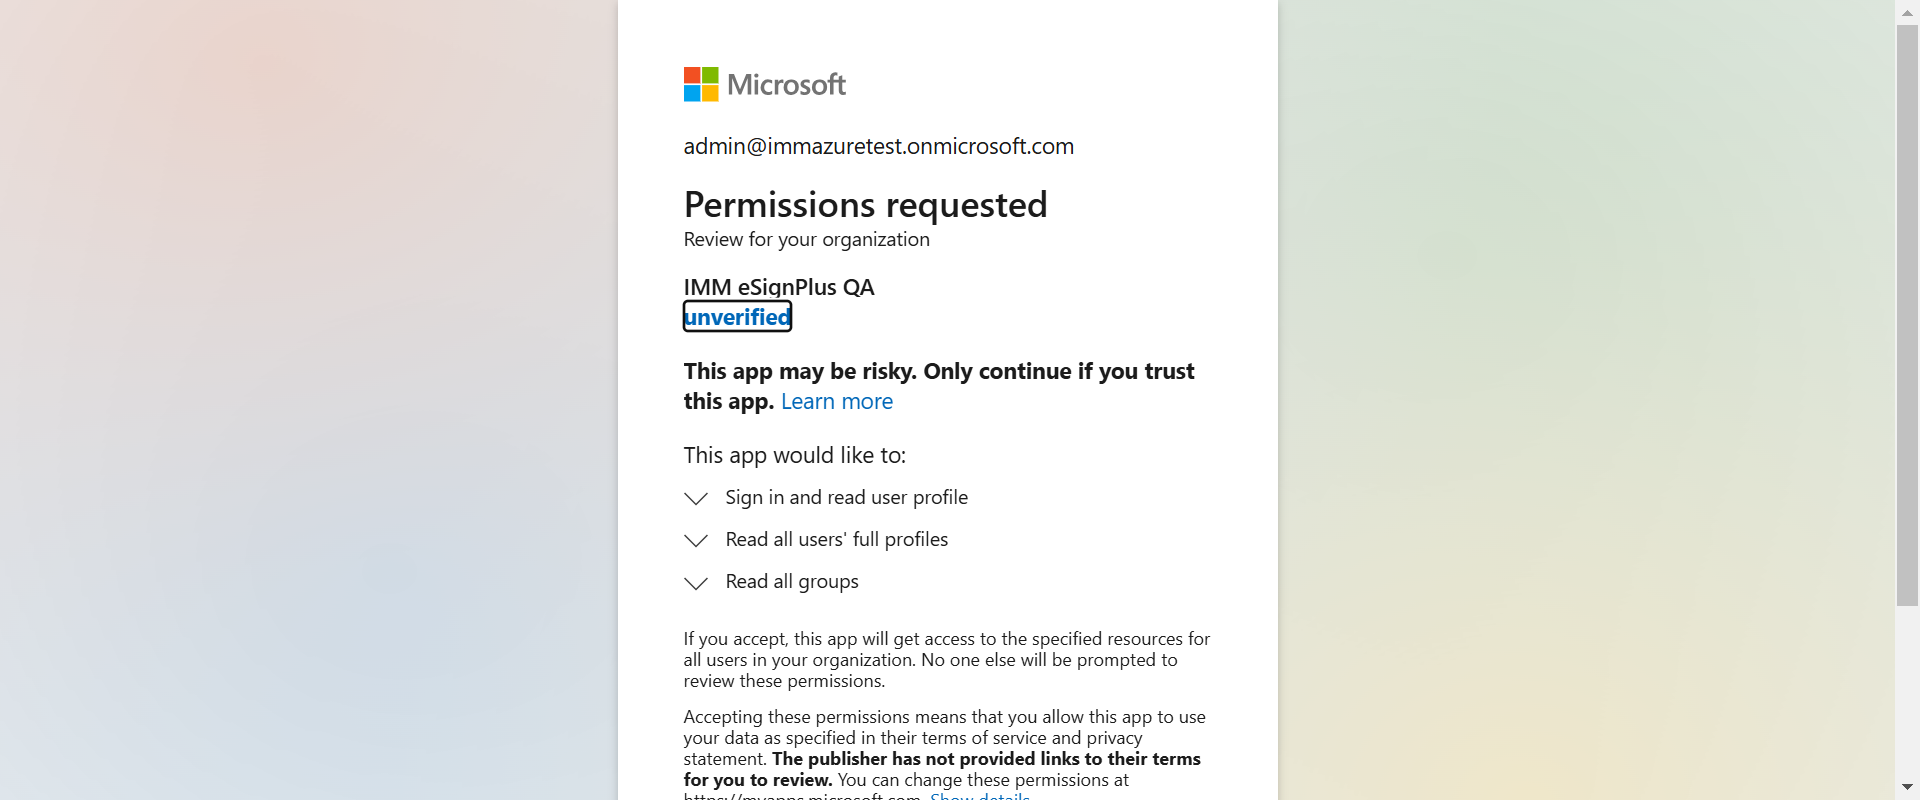Viewport: 1920px width, 800px height.
Task: Click the vertical scrollbar thumb
Action: click(x=1907, y=315)
